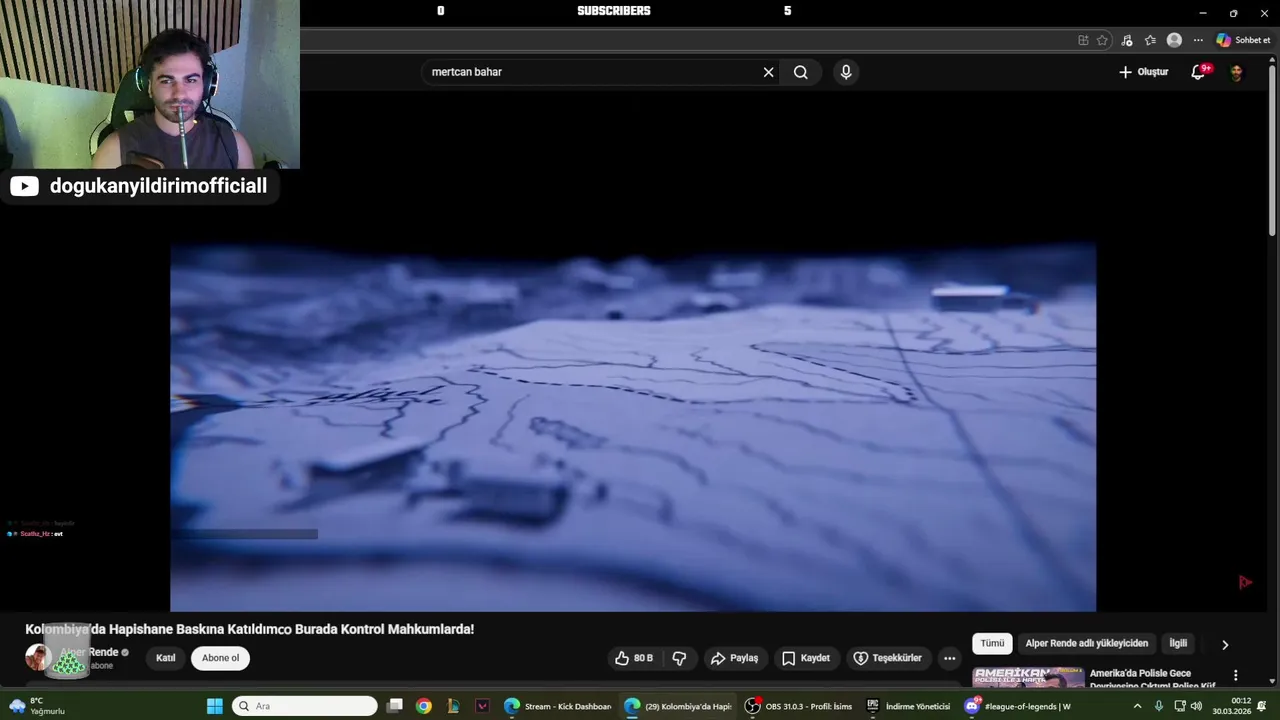Viewport: 1280px width, 720px height.
Task: Subscribe with the Abone ol button
Action: [221, 658]
